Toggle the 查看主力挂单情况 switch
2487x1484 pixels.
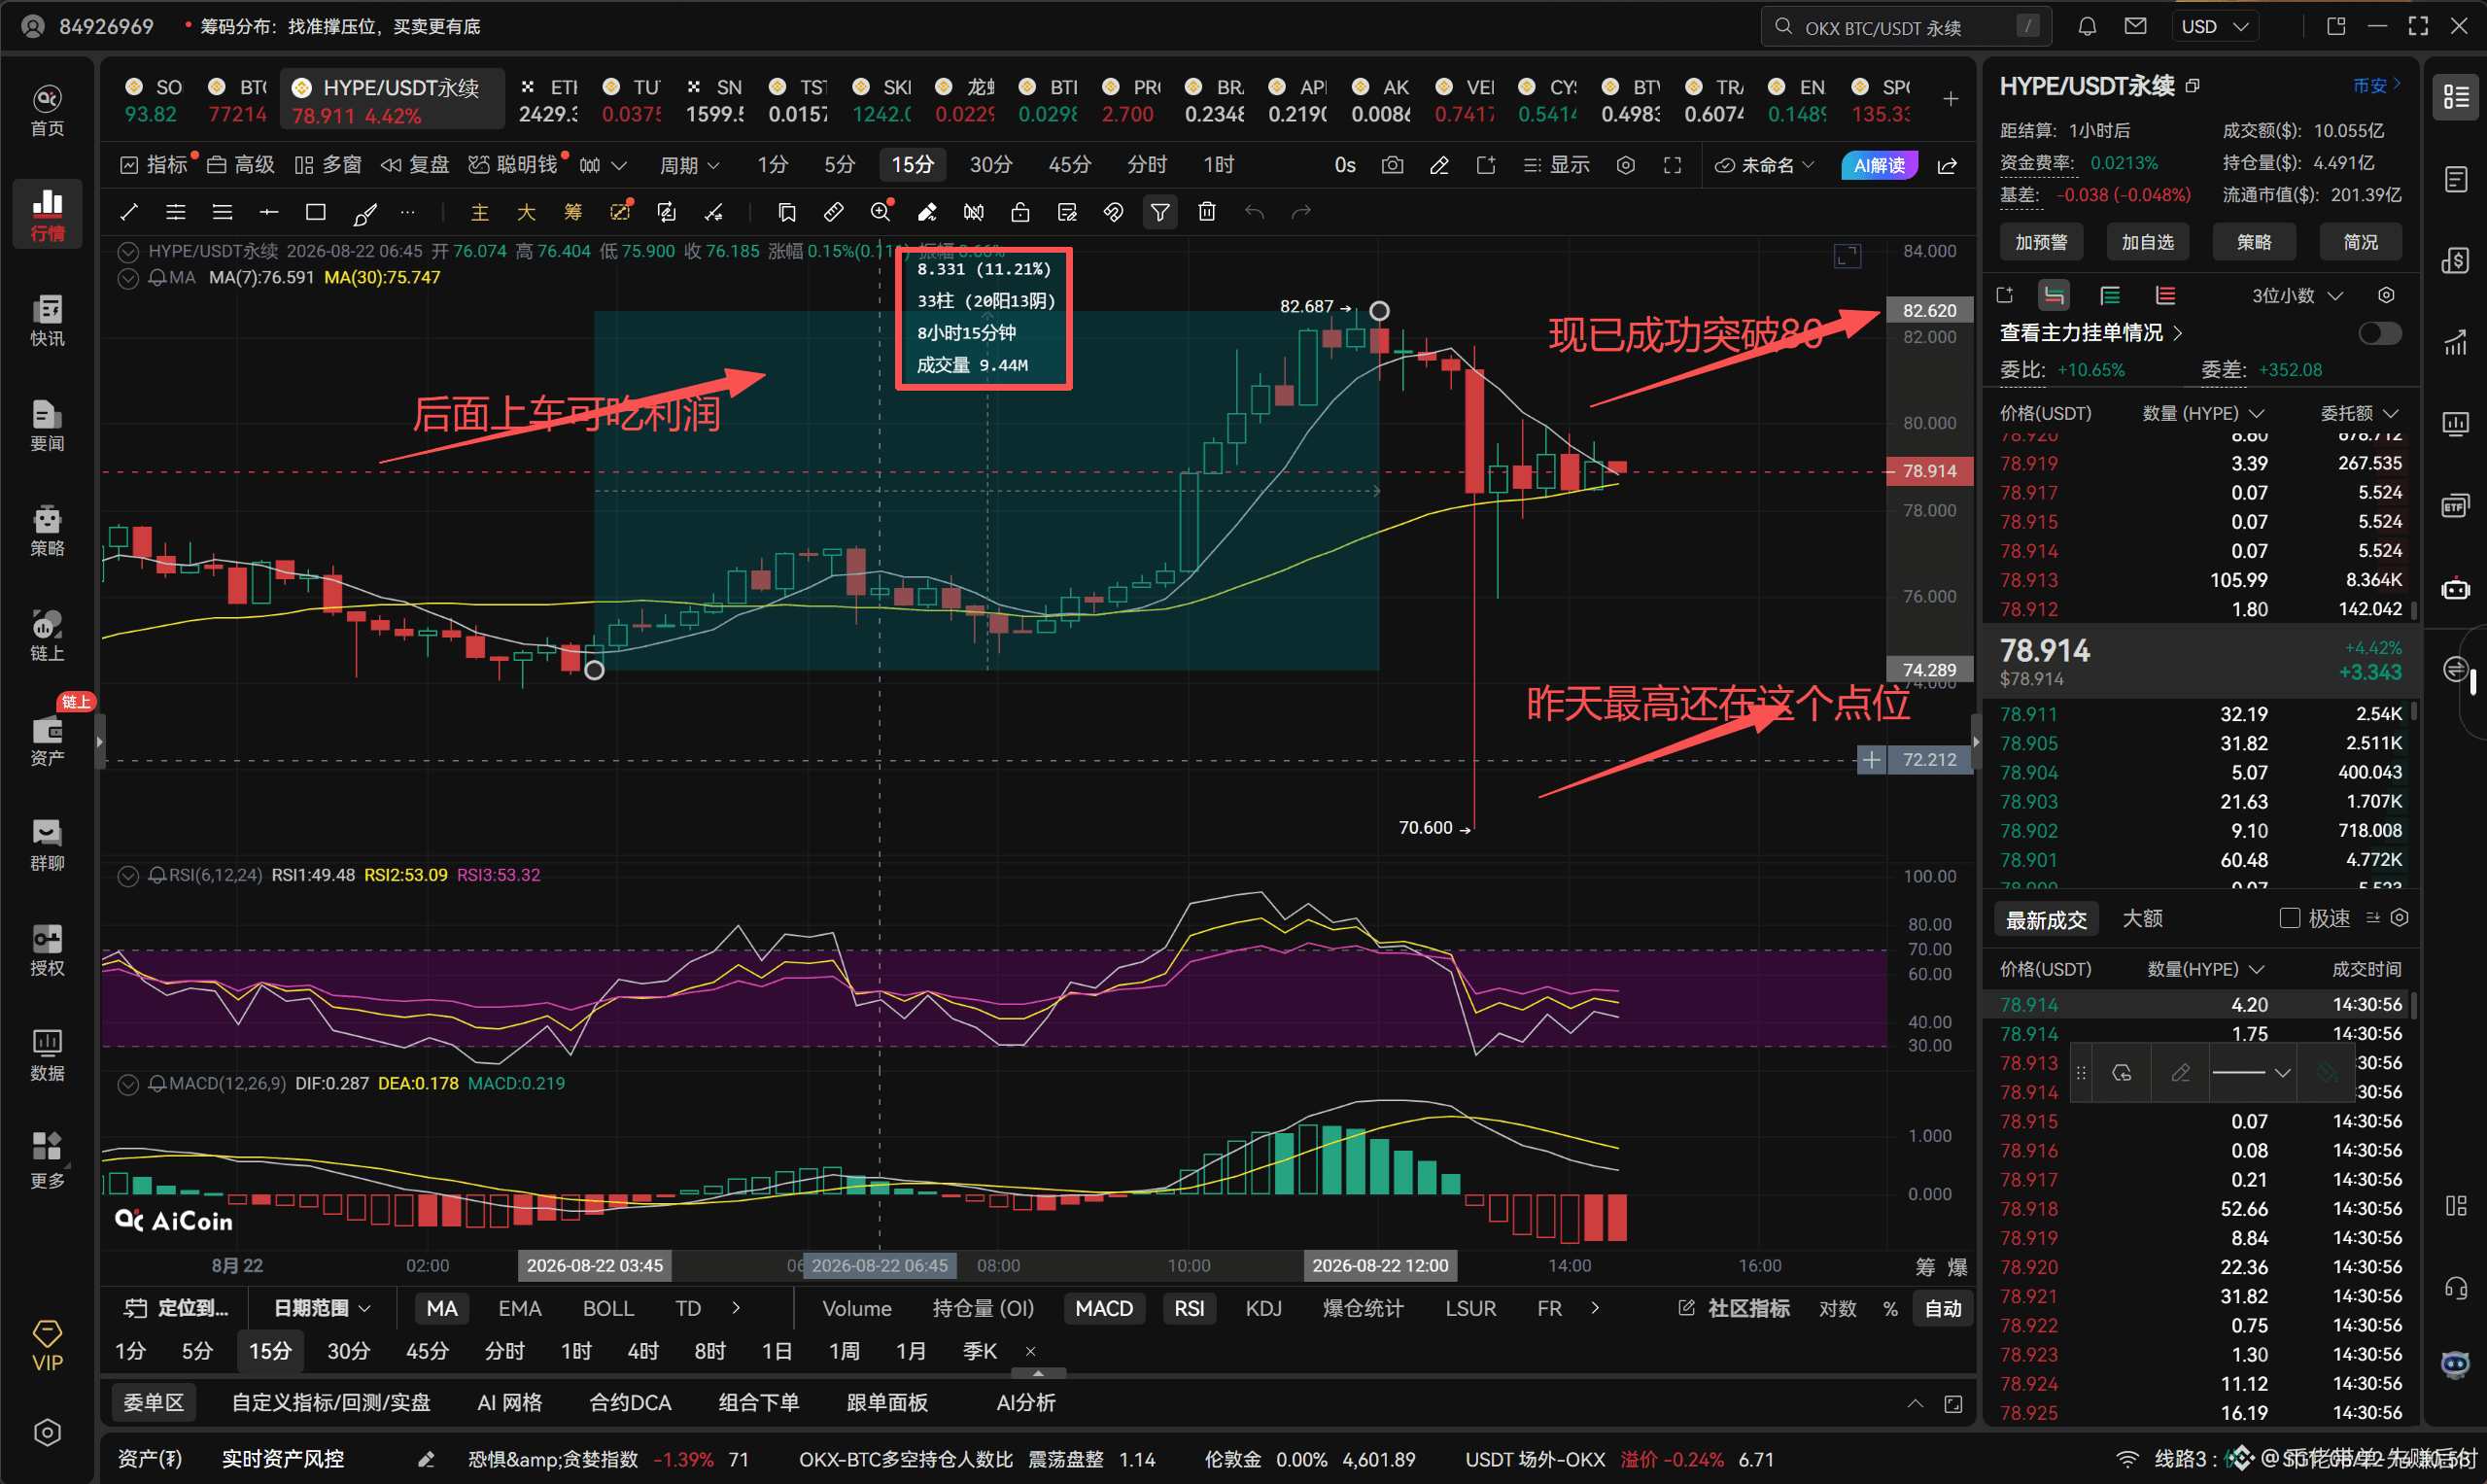tap(2379, 333)
